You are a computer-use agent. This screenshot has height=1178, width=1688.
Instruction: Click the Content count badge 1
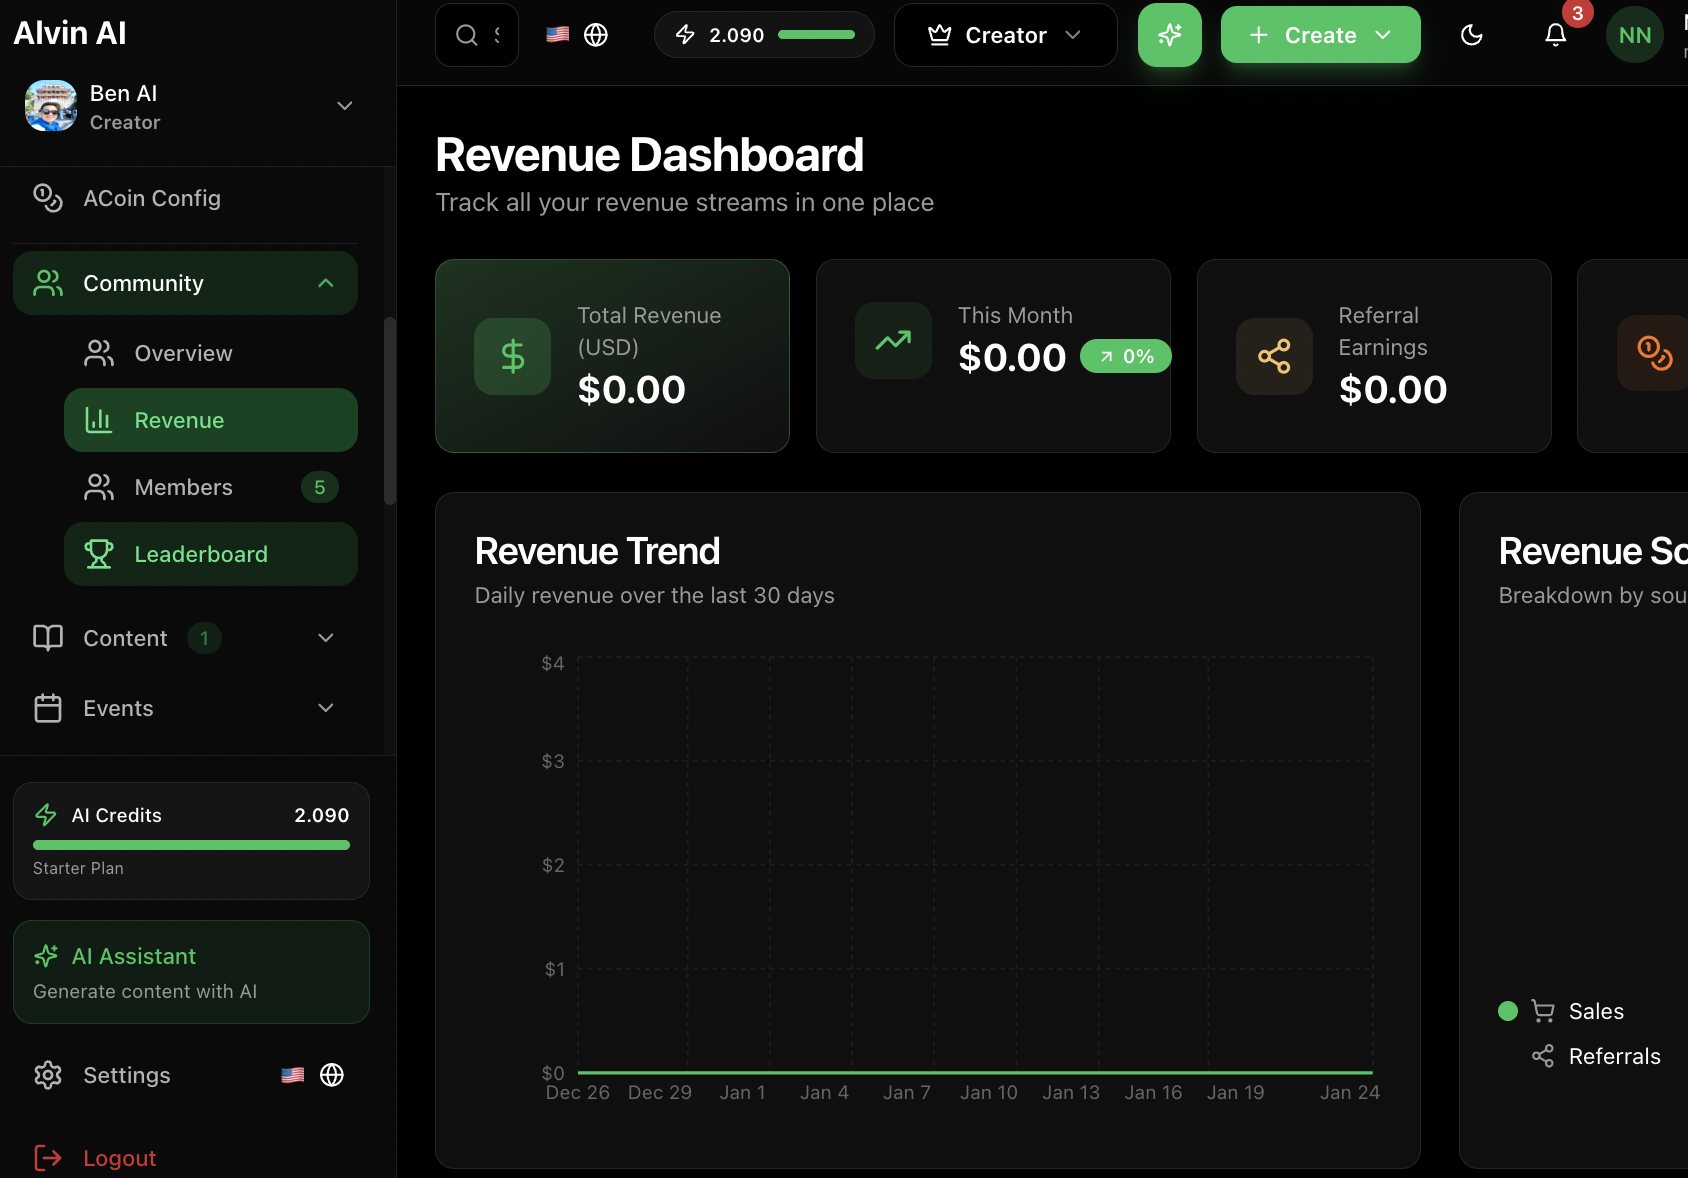point(204,638)
